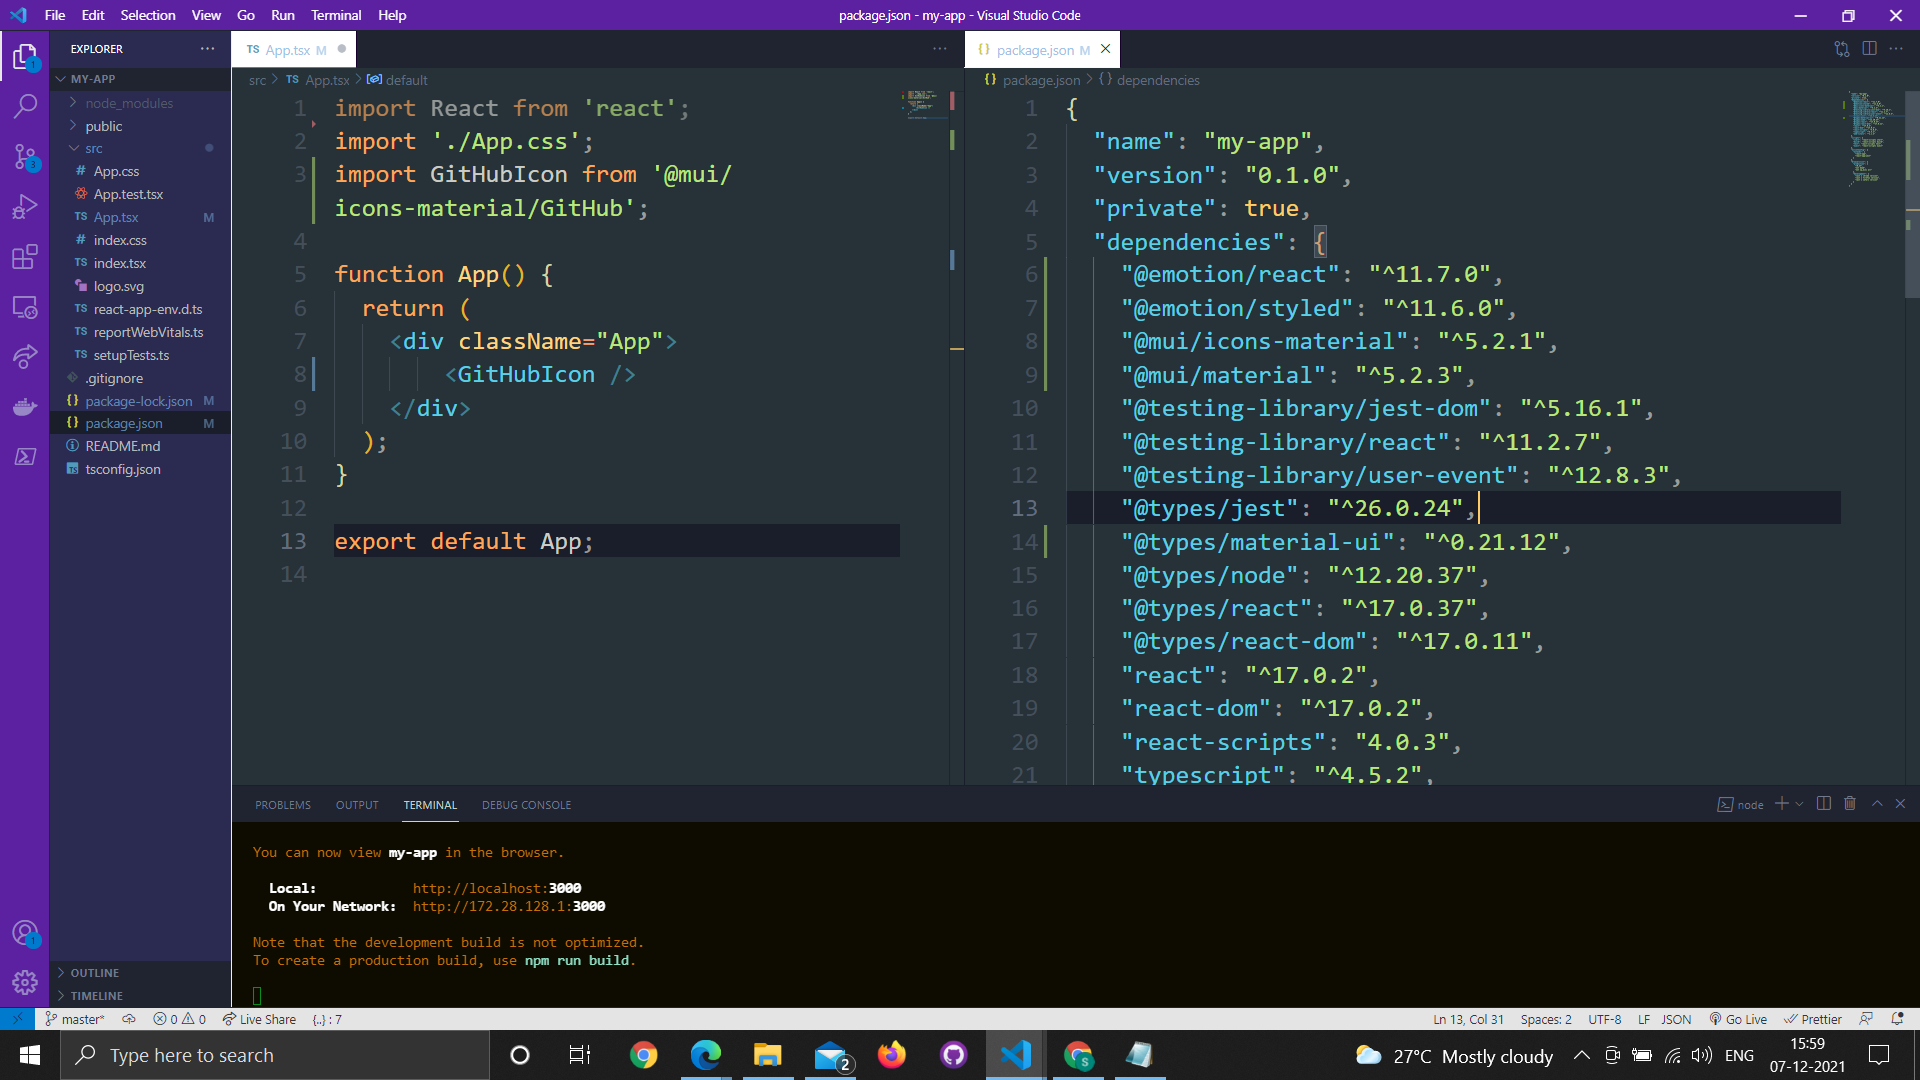This screenshot has height=1080, width=1920.
Task: Maximize the terminal panel size
Action: pos(1877,804)
